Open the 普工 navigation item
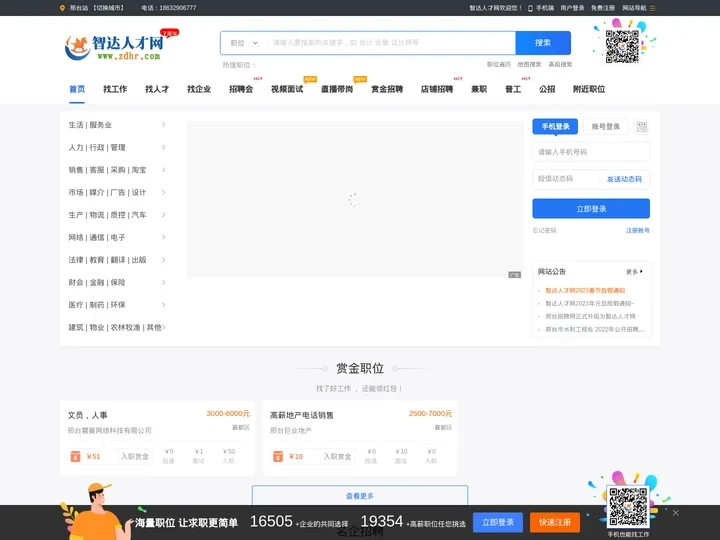The image size is (720, 540). pyautogui.click(x=513, y=89)
